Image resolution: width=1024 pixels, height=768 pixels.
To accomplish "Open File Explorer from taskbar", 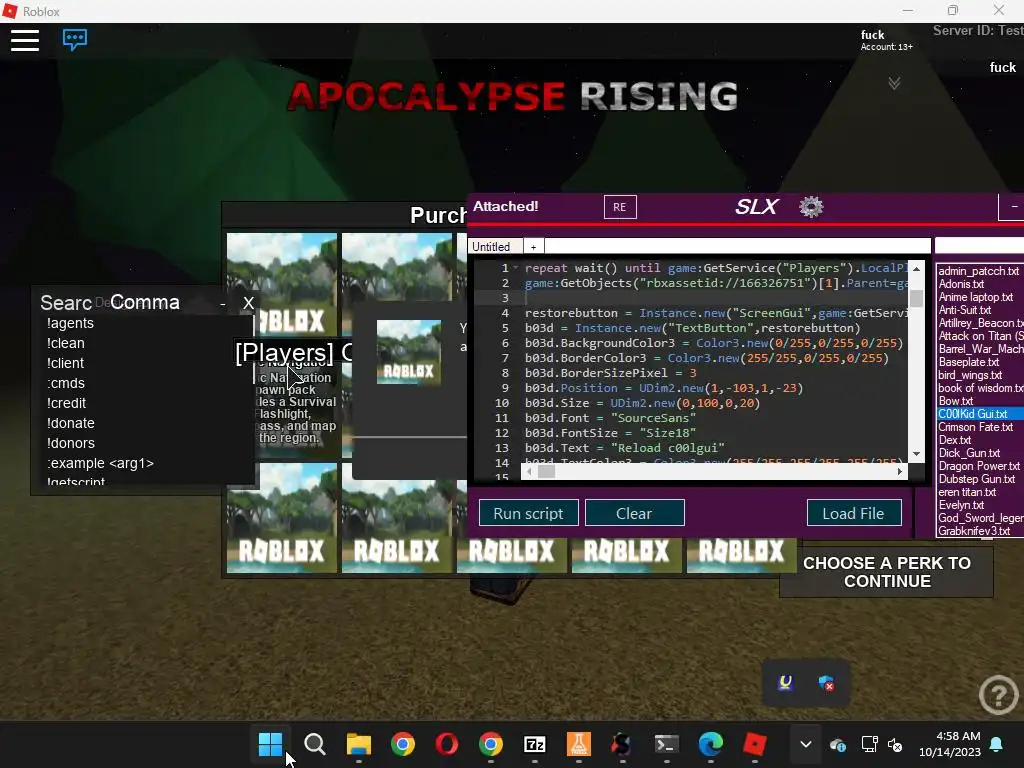I will click(359, 744).
